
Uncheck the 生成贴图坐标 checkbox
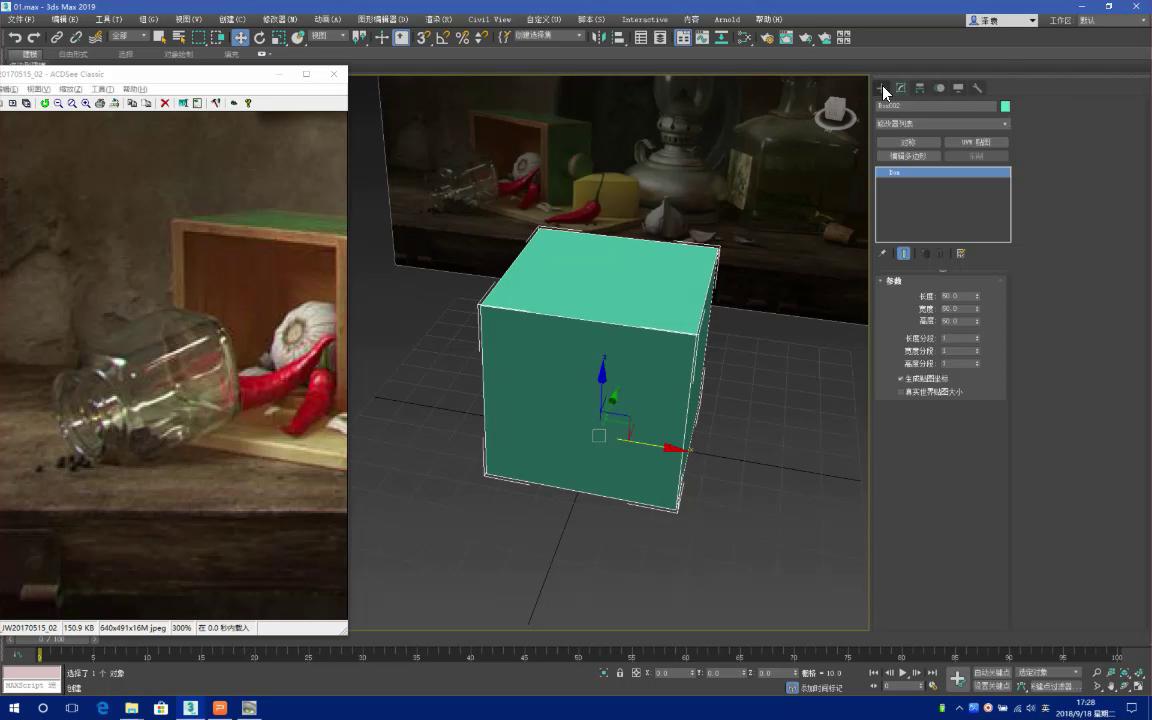coord(900,378)
